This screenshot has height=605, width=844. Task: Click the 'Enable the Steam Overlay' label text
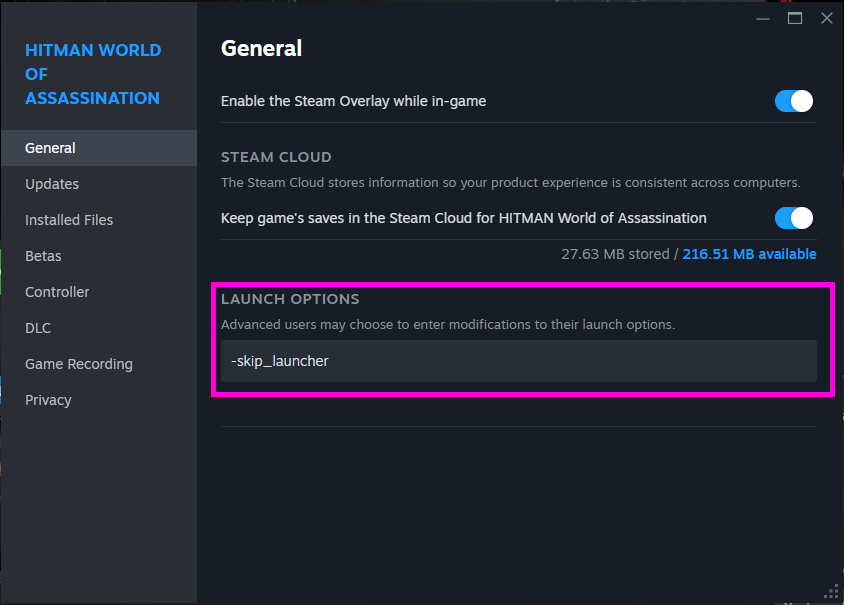[353, 101]
